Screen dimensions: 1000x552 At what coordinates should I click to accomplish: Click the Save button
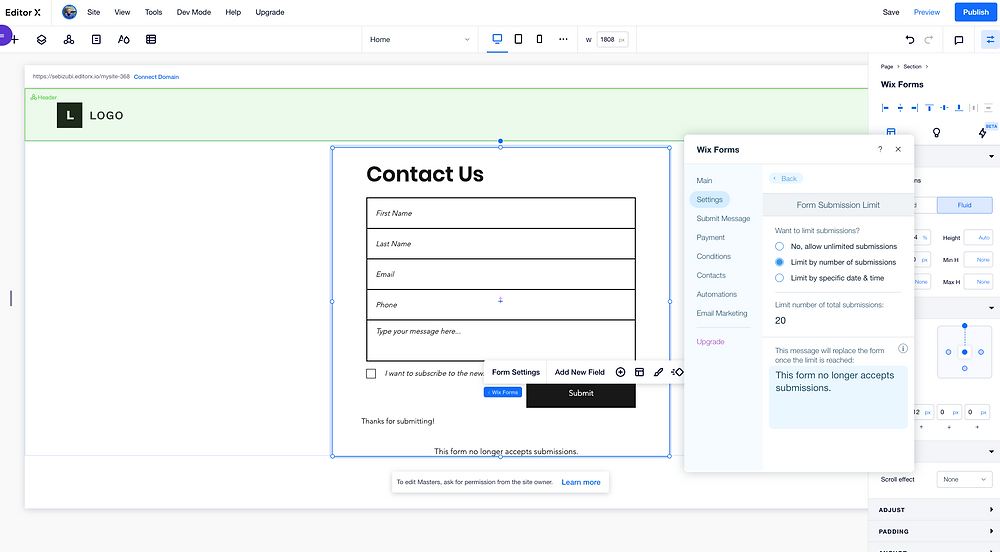[x=891, y=12]
